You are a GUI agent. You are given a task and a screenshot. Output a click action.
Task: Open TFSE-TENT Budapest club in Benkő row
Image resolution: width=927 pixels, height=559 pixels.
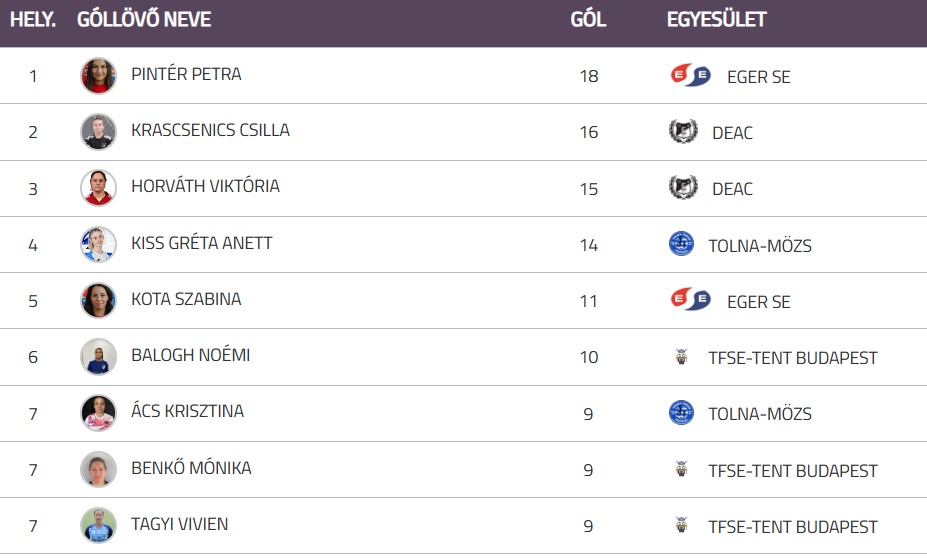point(792,470)
